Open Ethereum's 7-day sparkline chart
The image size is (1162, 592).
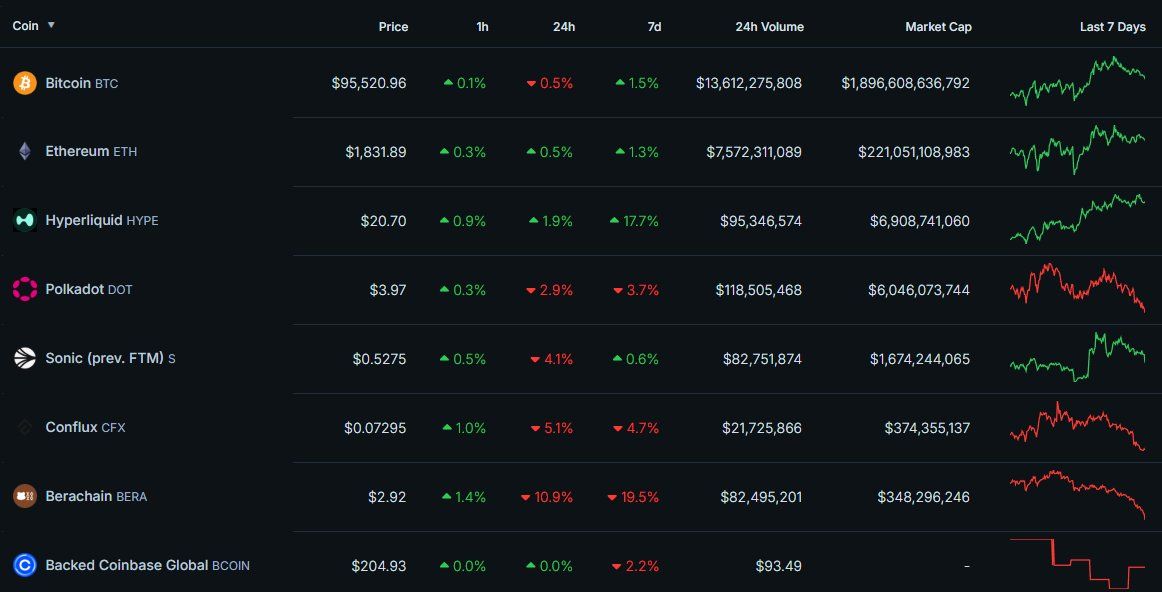1078,150
